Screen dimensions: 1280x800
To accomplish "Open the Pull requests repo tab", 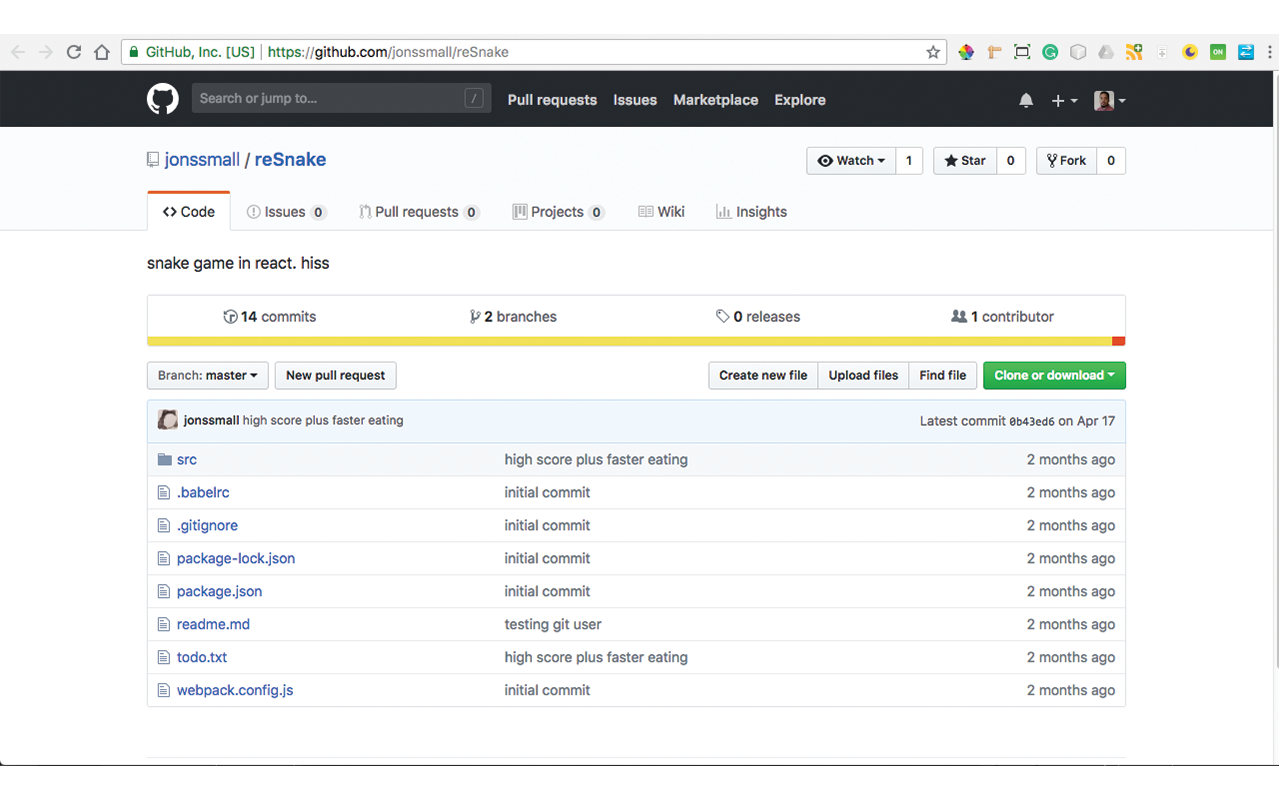I will 419,212.
